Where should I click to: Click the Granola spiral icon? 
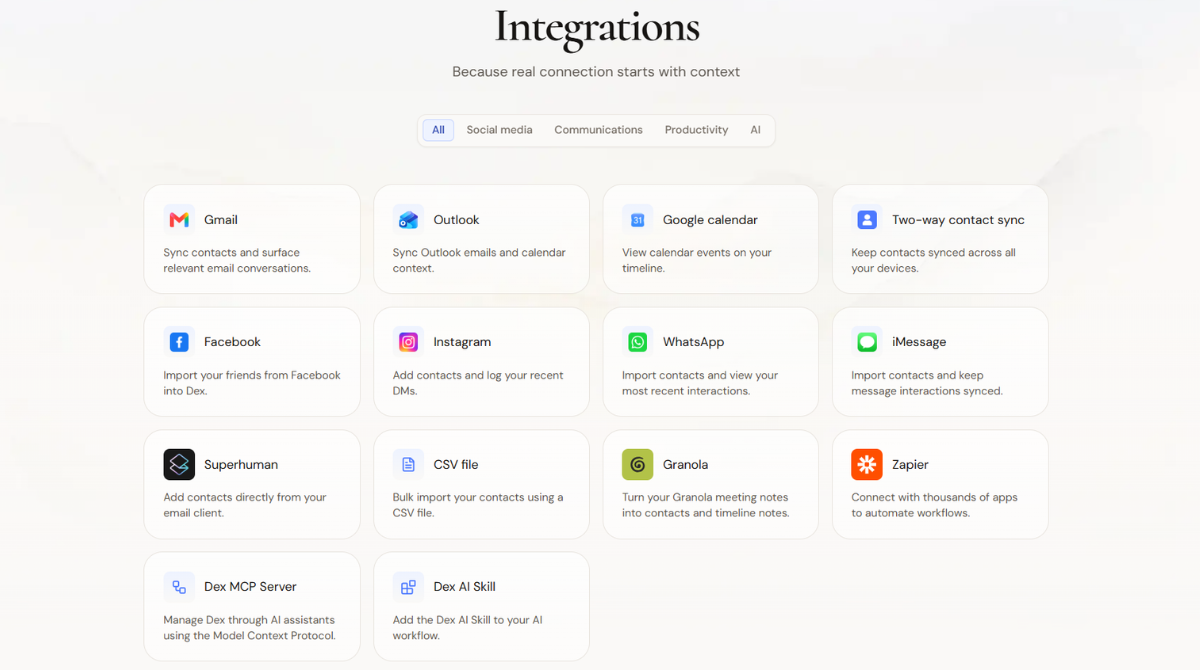coord(638,465)
